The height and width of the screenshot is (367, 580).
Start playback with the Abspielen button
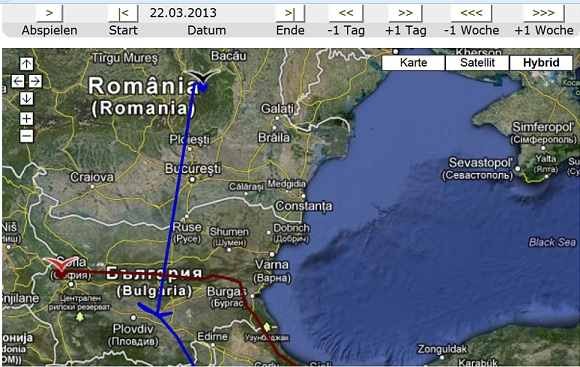pyautogui.click(x=50, y=13)
